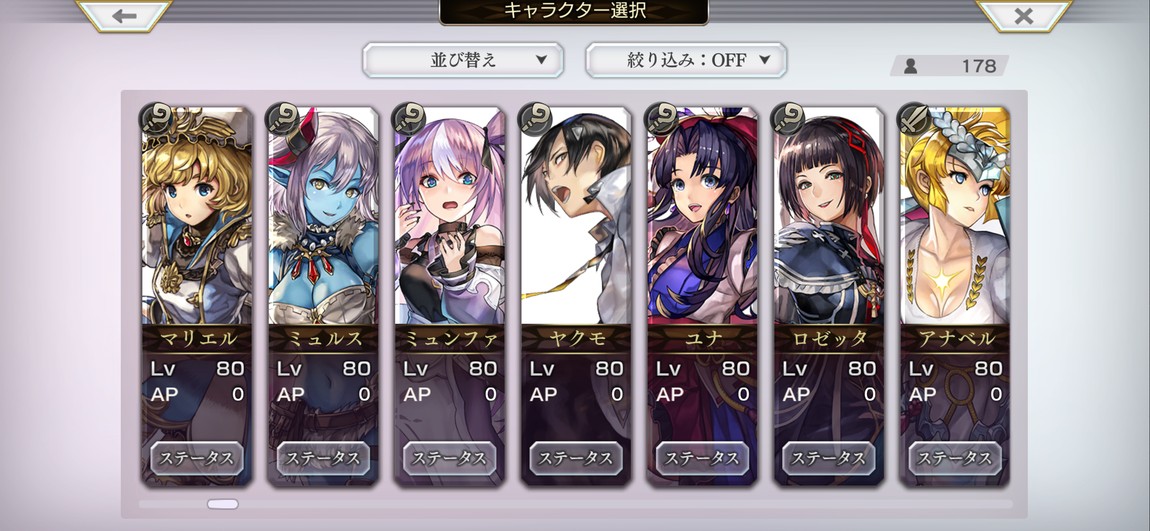Click the sword weapon icon on アナベル's card

coord(915,119)
